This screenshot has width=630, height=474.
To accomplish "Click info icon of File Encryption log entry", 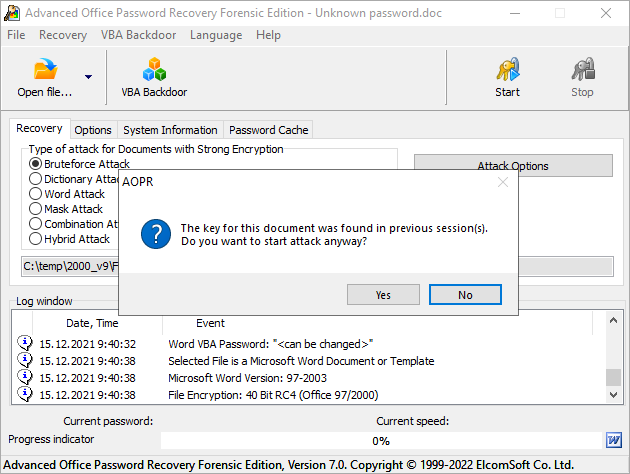I will click(x=25, y=395).
